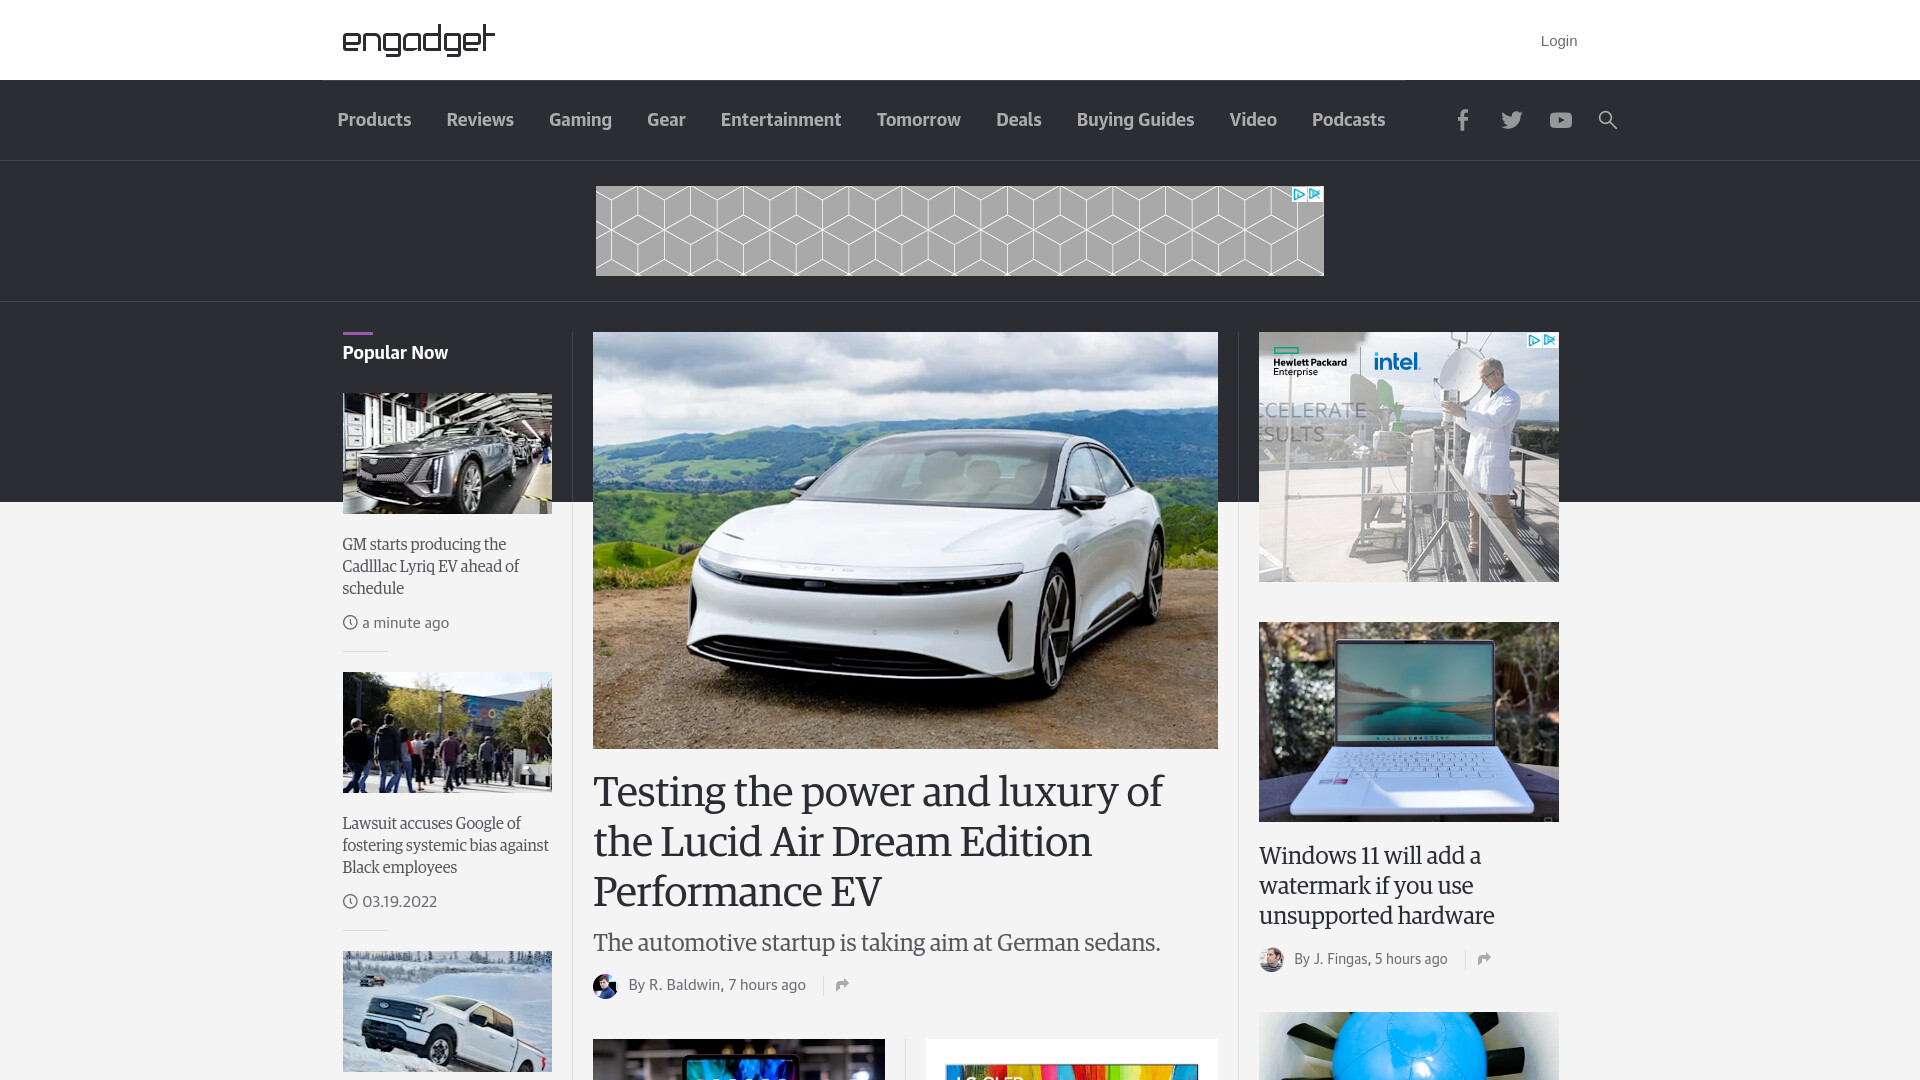The width and height of the screenshot is (1920, 1080).
Task: Click the Engadget logo
Action: [x=418, y=40]
